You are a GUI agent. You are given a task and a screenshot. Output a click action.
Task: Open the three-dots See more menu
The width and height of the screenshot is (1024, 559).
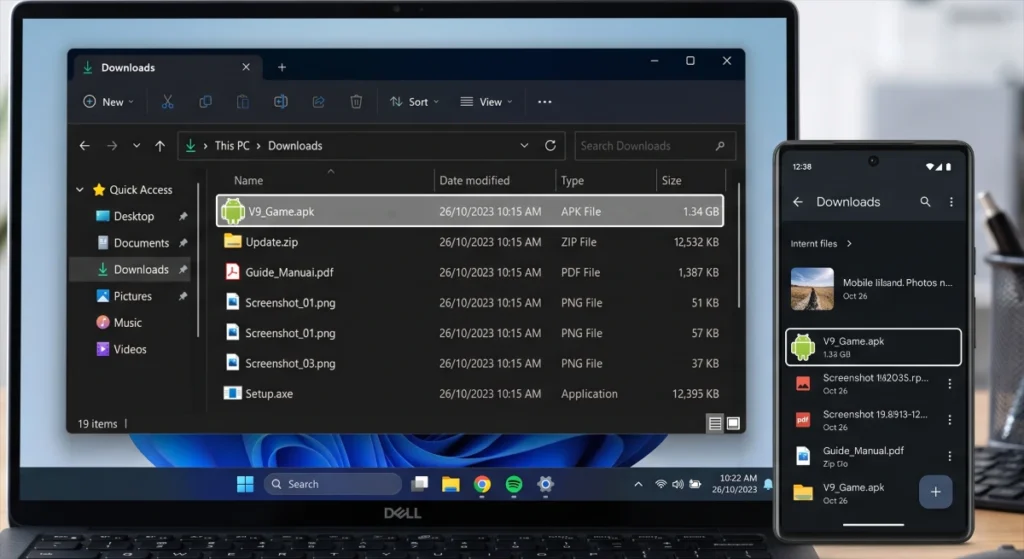[545, 102]
